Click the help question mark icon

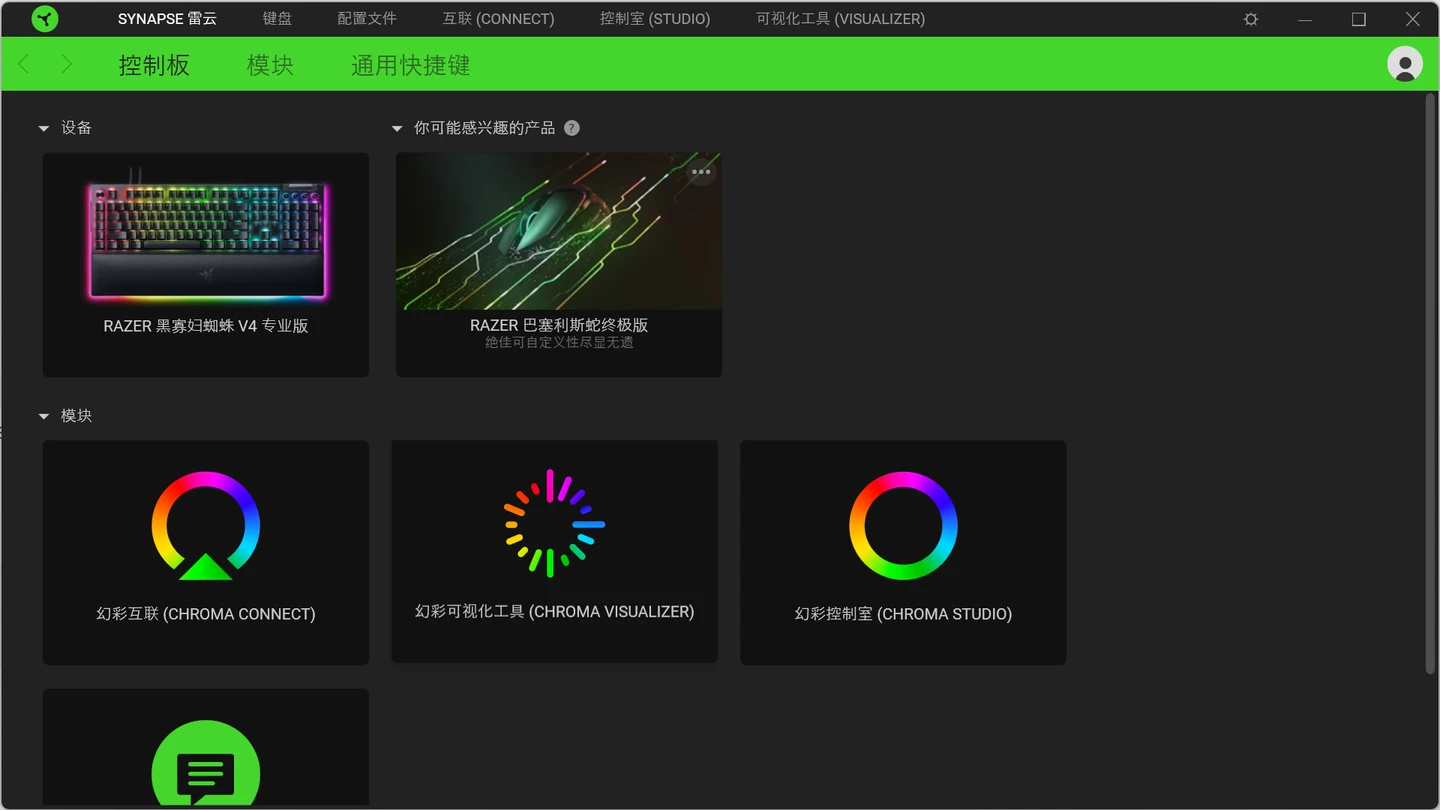tap(572, 128)
